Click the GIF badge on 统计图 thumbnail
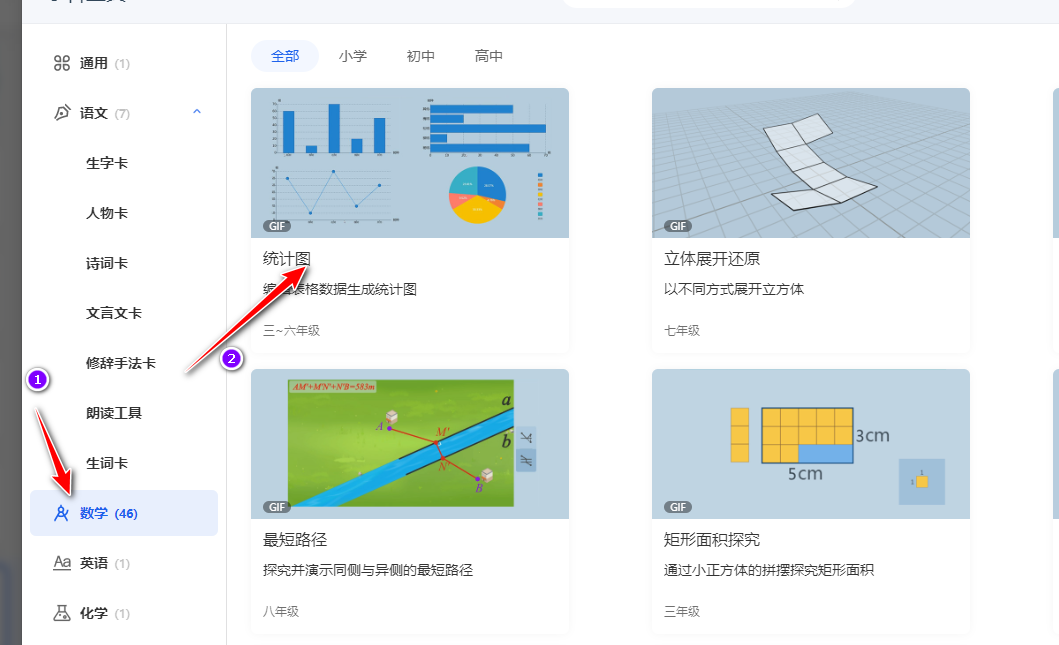The image size is (1059, 645). point(277,225)
